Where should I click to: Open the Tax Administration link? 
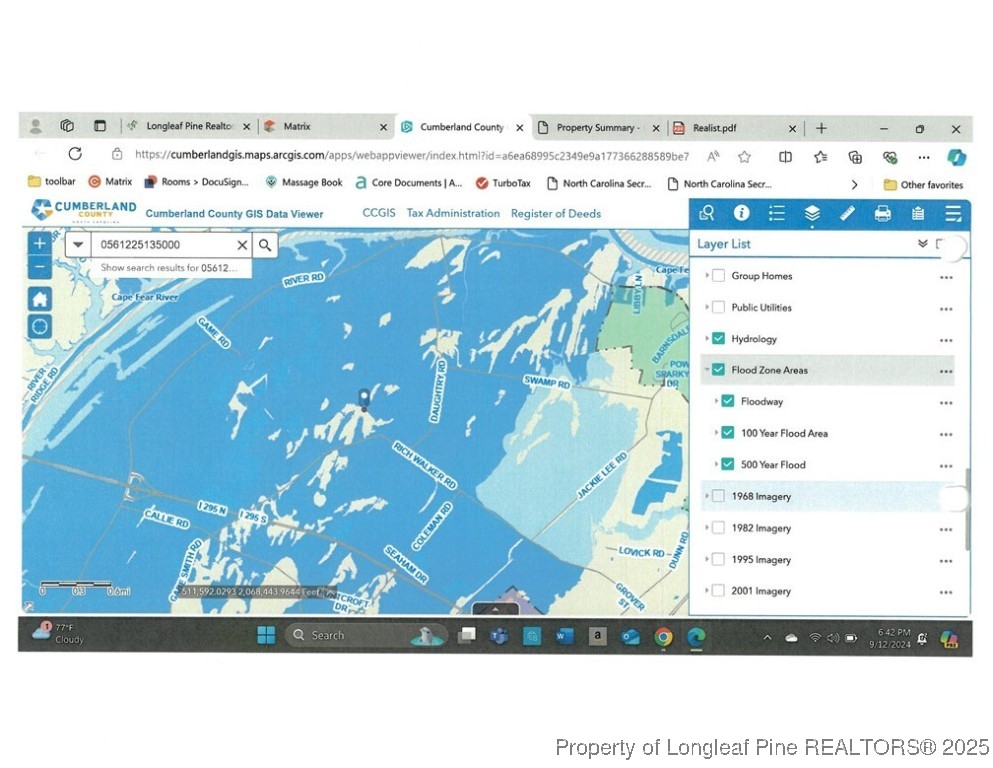(x=453, y=213)
